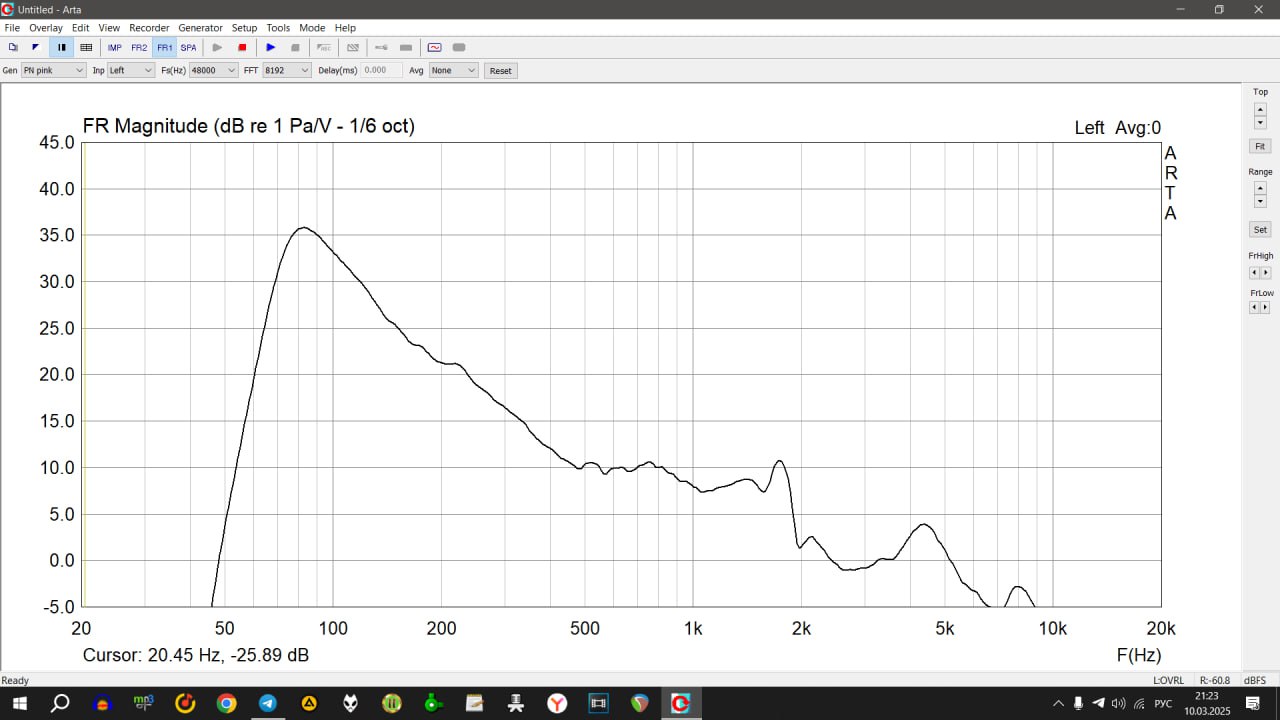Open the FFT size dropdown
The width and height of the screenshot is (1280, 720).
(x=287, y=71)
